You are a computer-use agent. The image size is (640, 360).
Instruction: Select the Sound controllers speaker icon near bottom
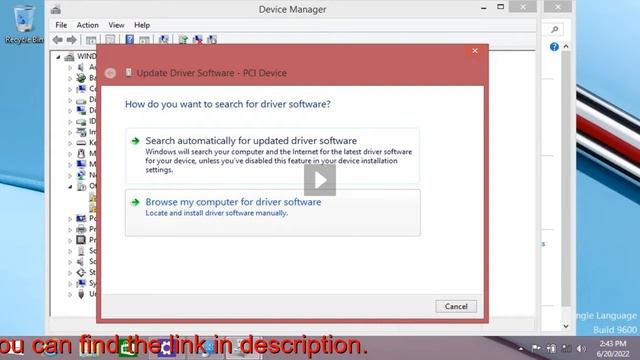point(81,261)
